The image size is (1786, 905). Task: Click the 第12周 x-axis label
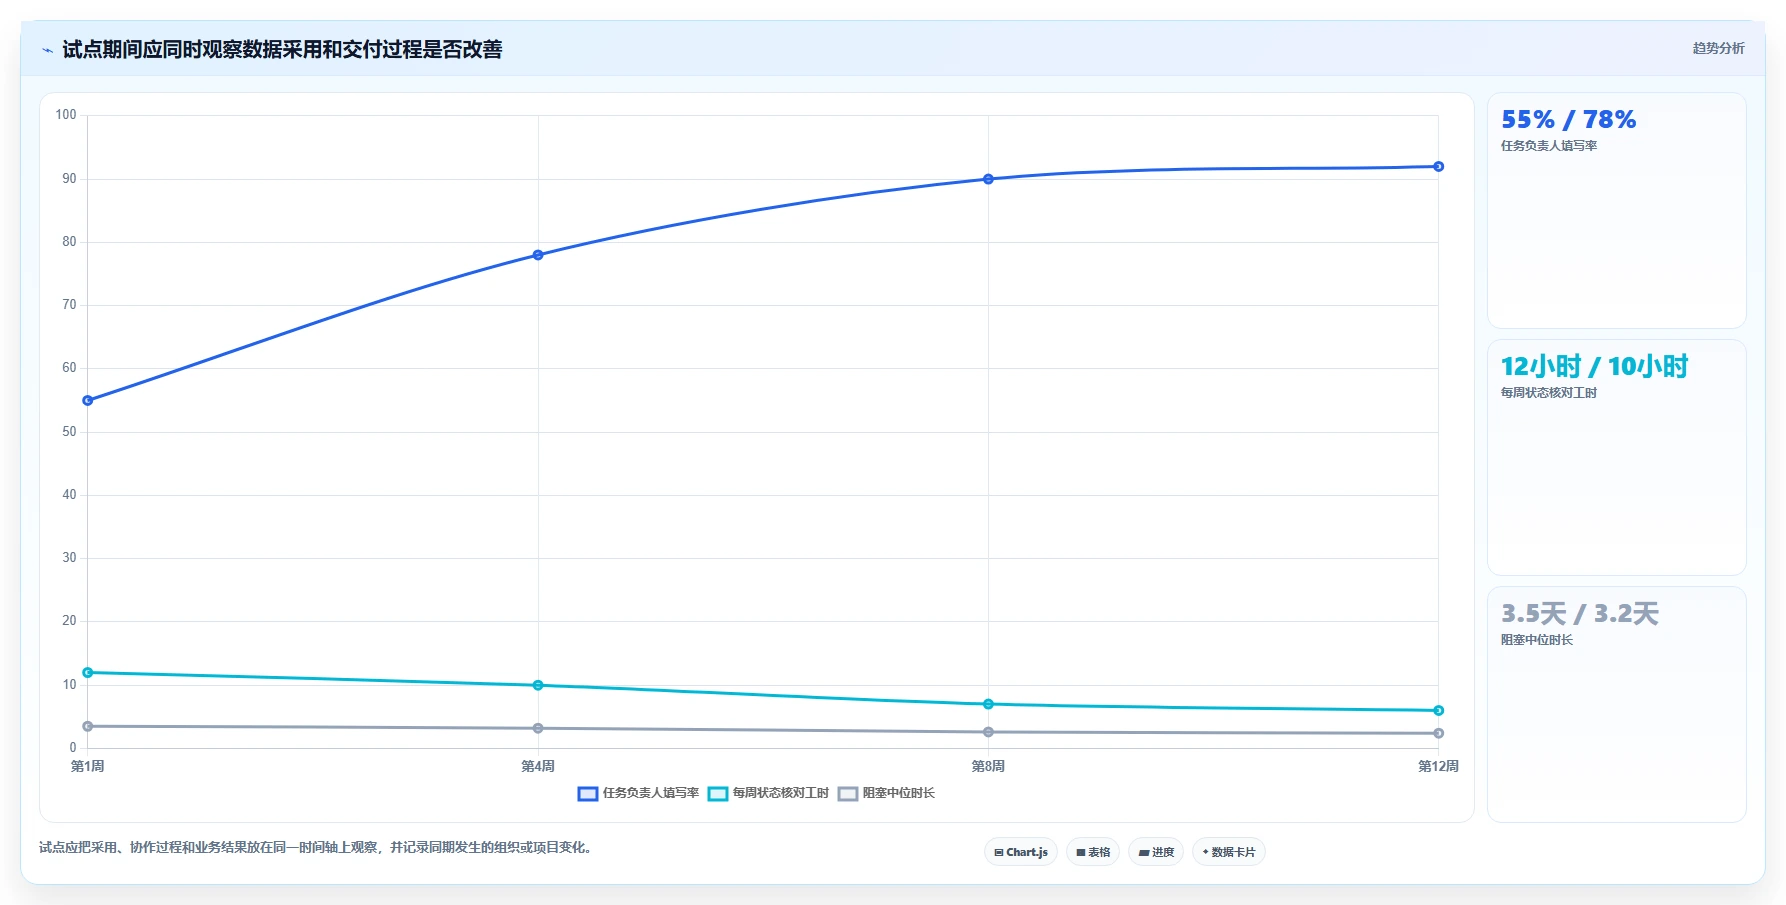click(x=1438, y=766)
